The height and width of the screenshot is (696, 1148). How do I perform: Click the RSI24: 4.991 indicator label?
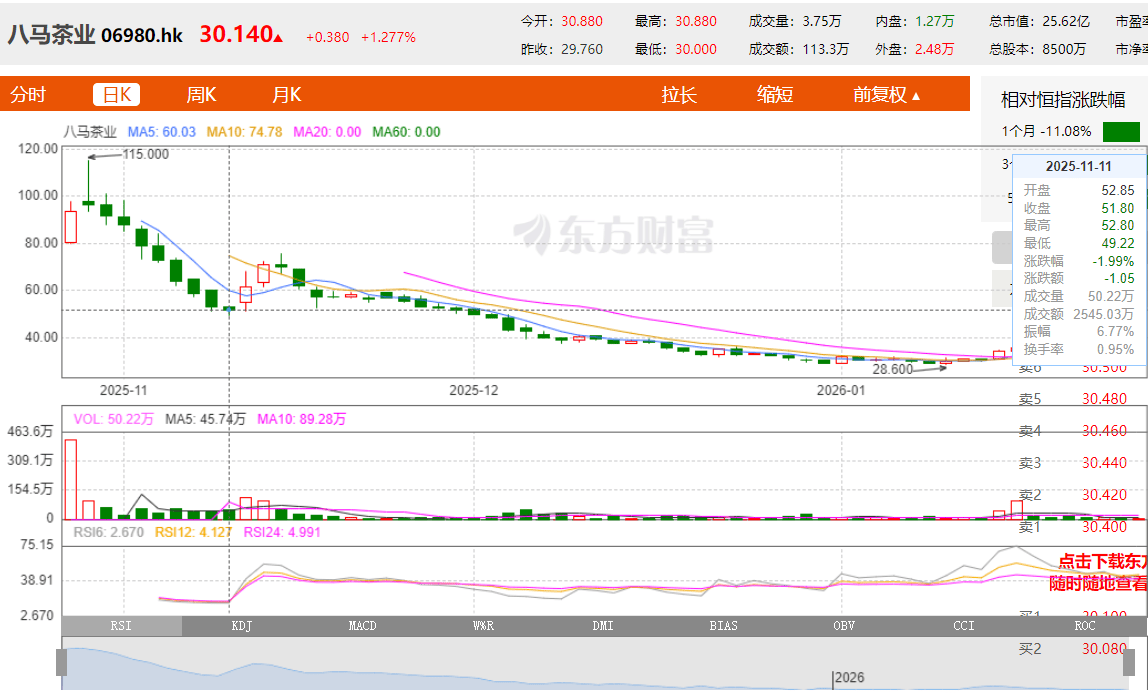point(282,532)
